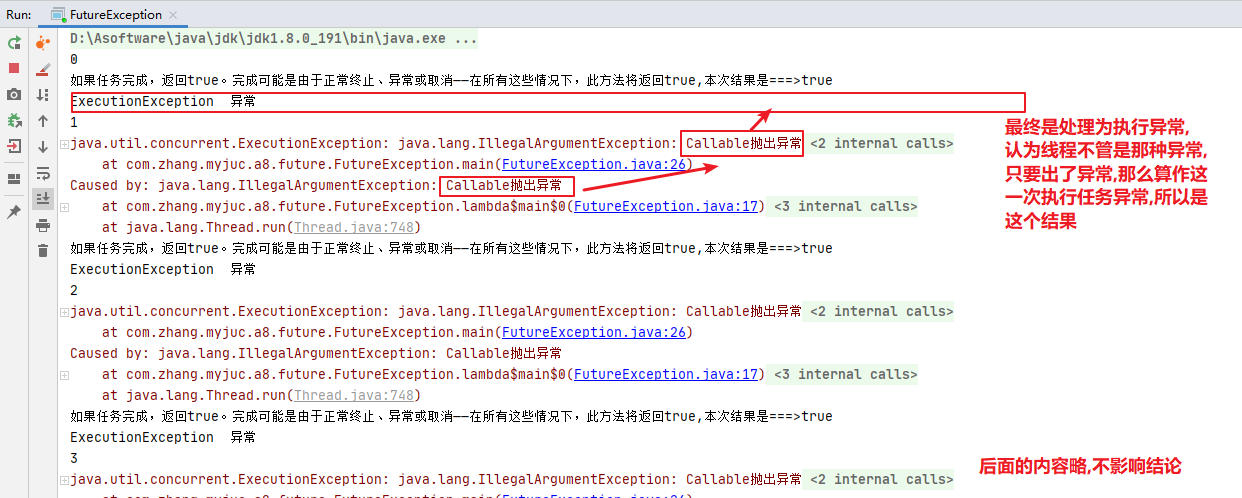The width and height of the screenshot is (1242, 498).
Task: Click the red pencil highlight icon
Action: 42,68
